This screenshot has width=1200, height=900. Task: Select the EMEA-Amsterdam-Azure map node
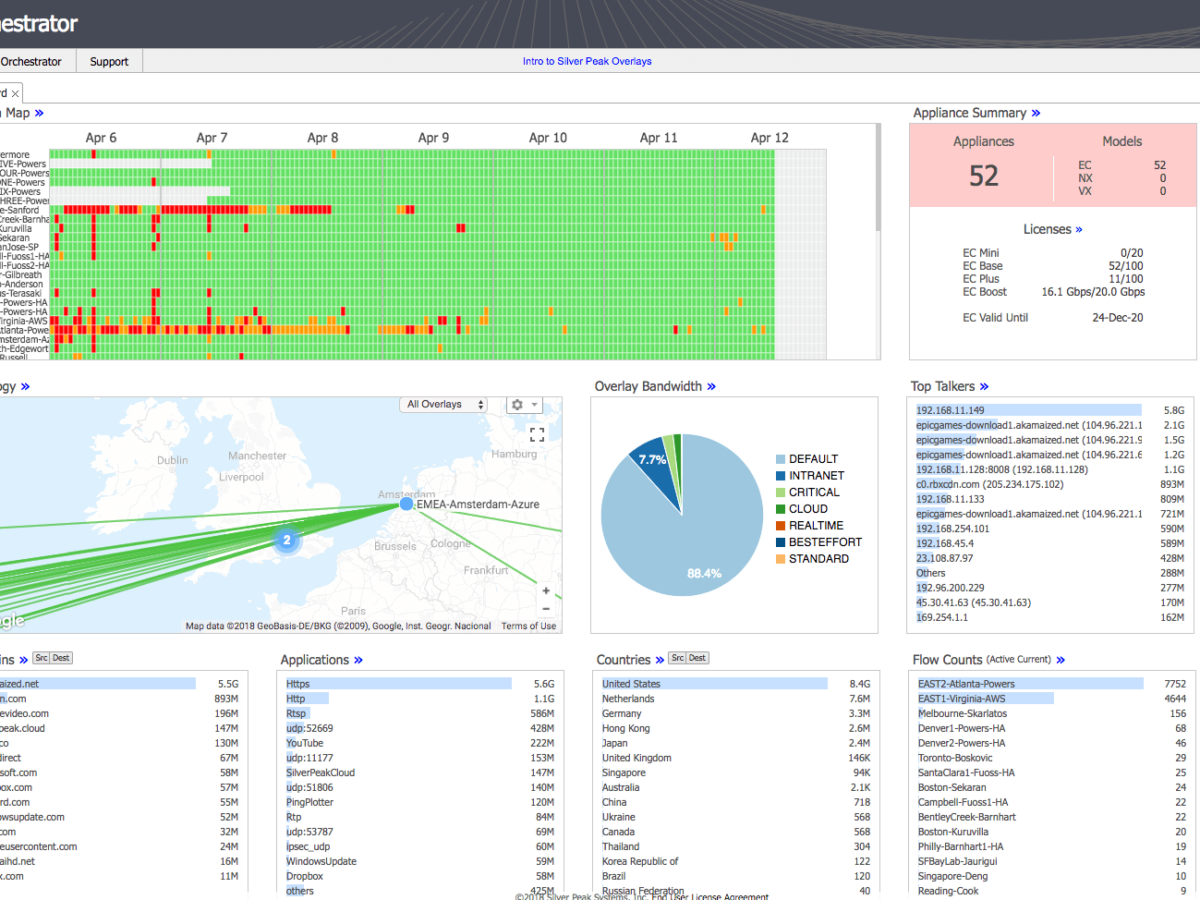406,504
